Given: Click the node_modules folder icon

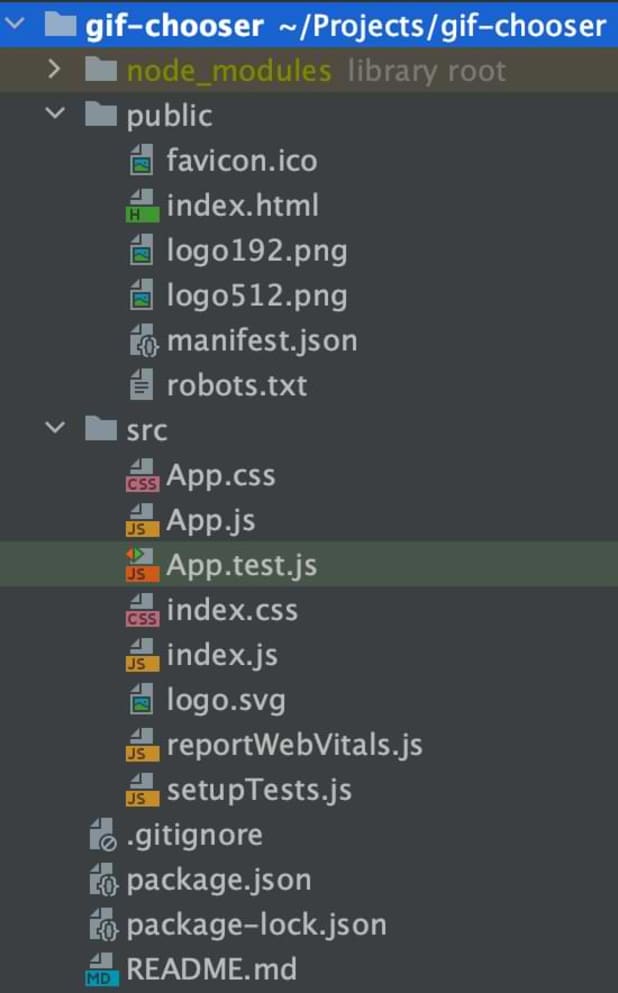Looking at the screenshot, I should [101, 70].
